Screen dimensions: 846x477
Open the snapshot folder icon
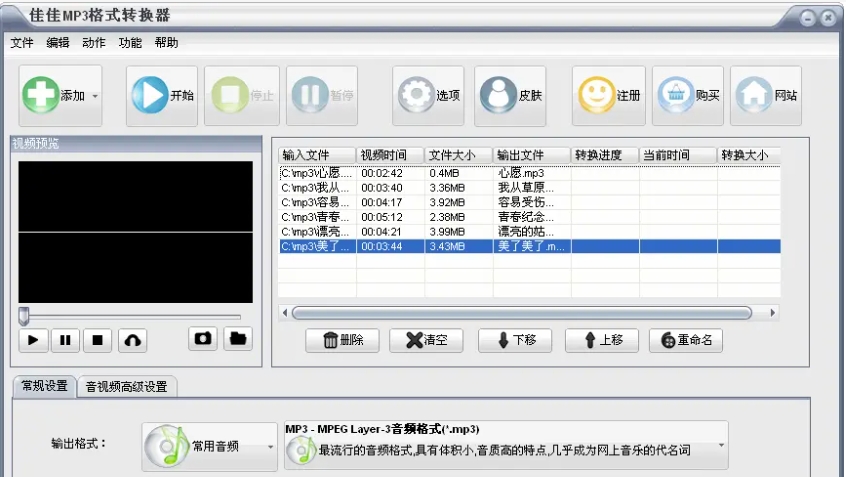(x=238, y=338)
